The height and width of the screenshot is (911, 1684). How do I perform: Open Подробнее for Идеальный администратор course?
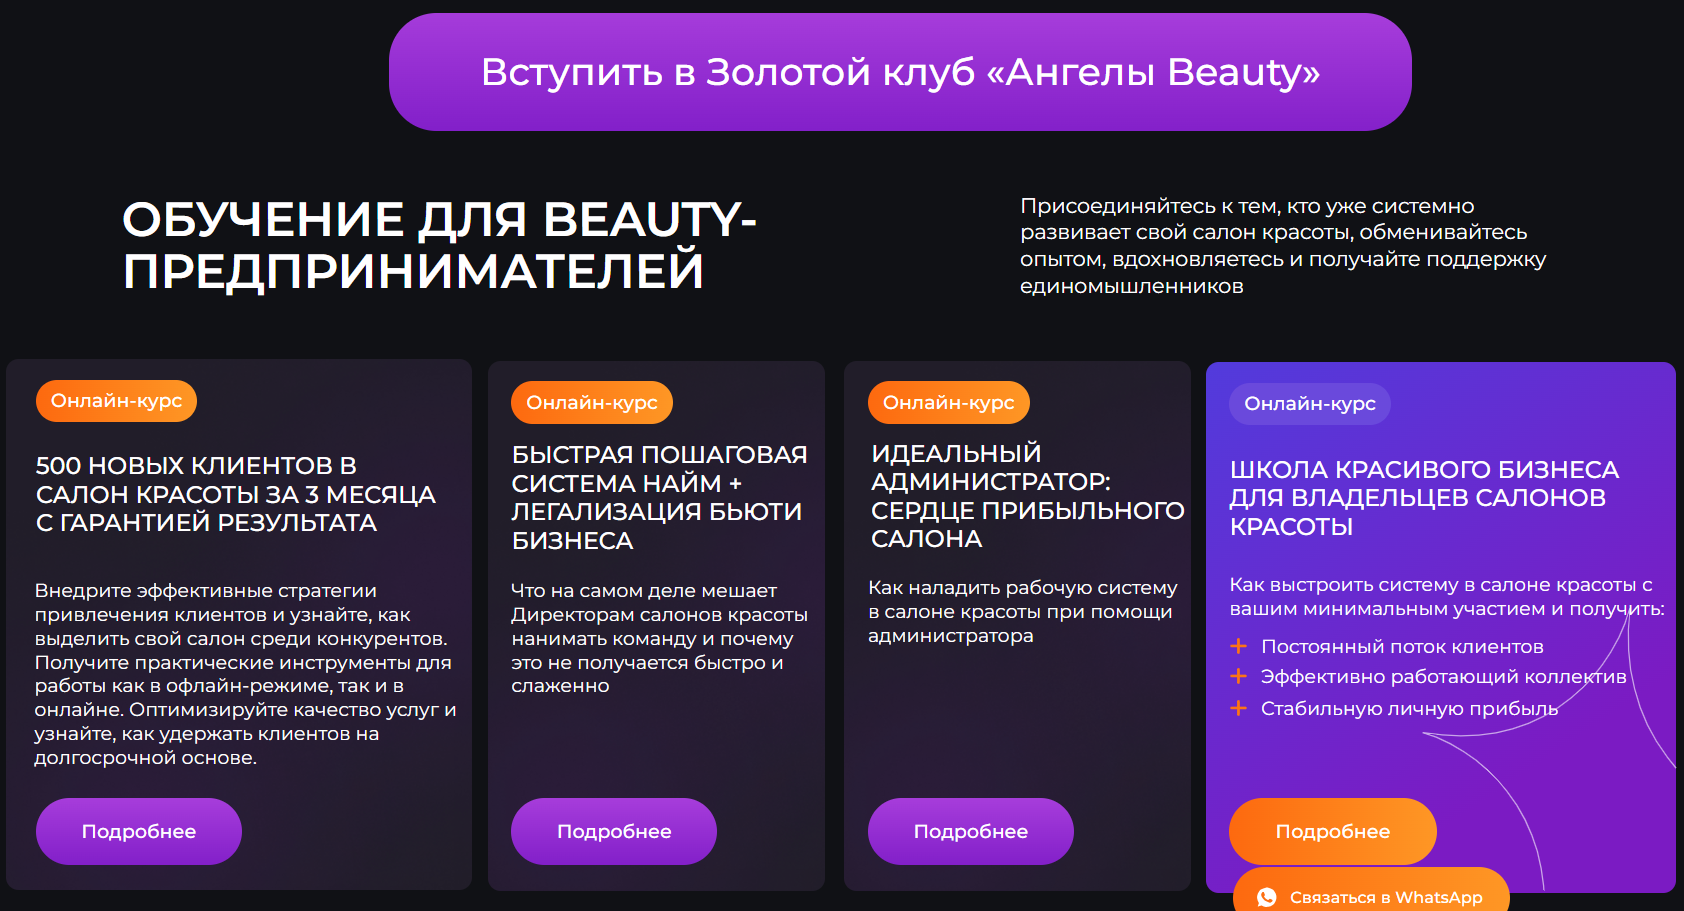pos(971,831)
